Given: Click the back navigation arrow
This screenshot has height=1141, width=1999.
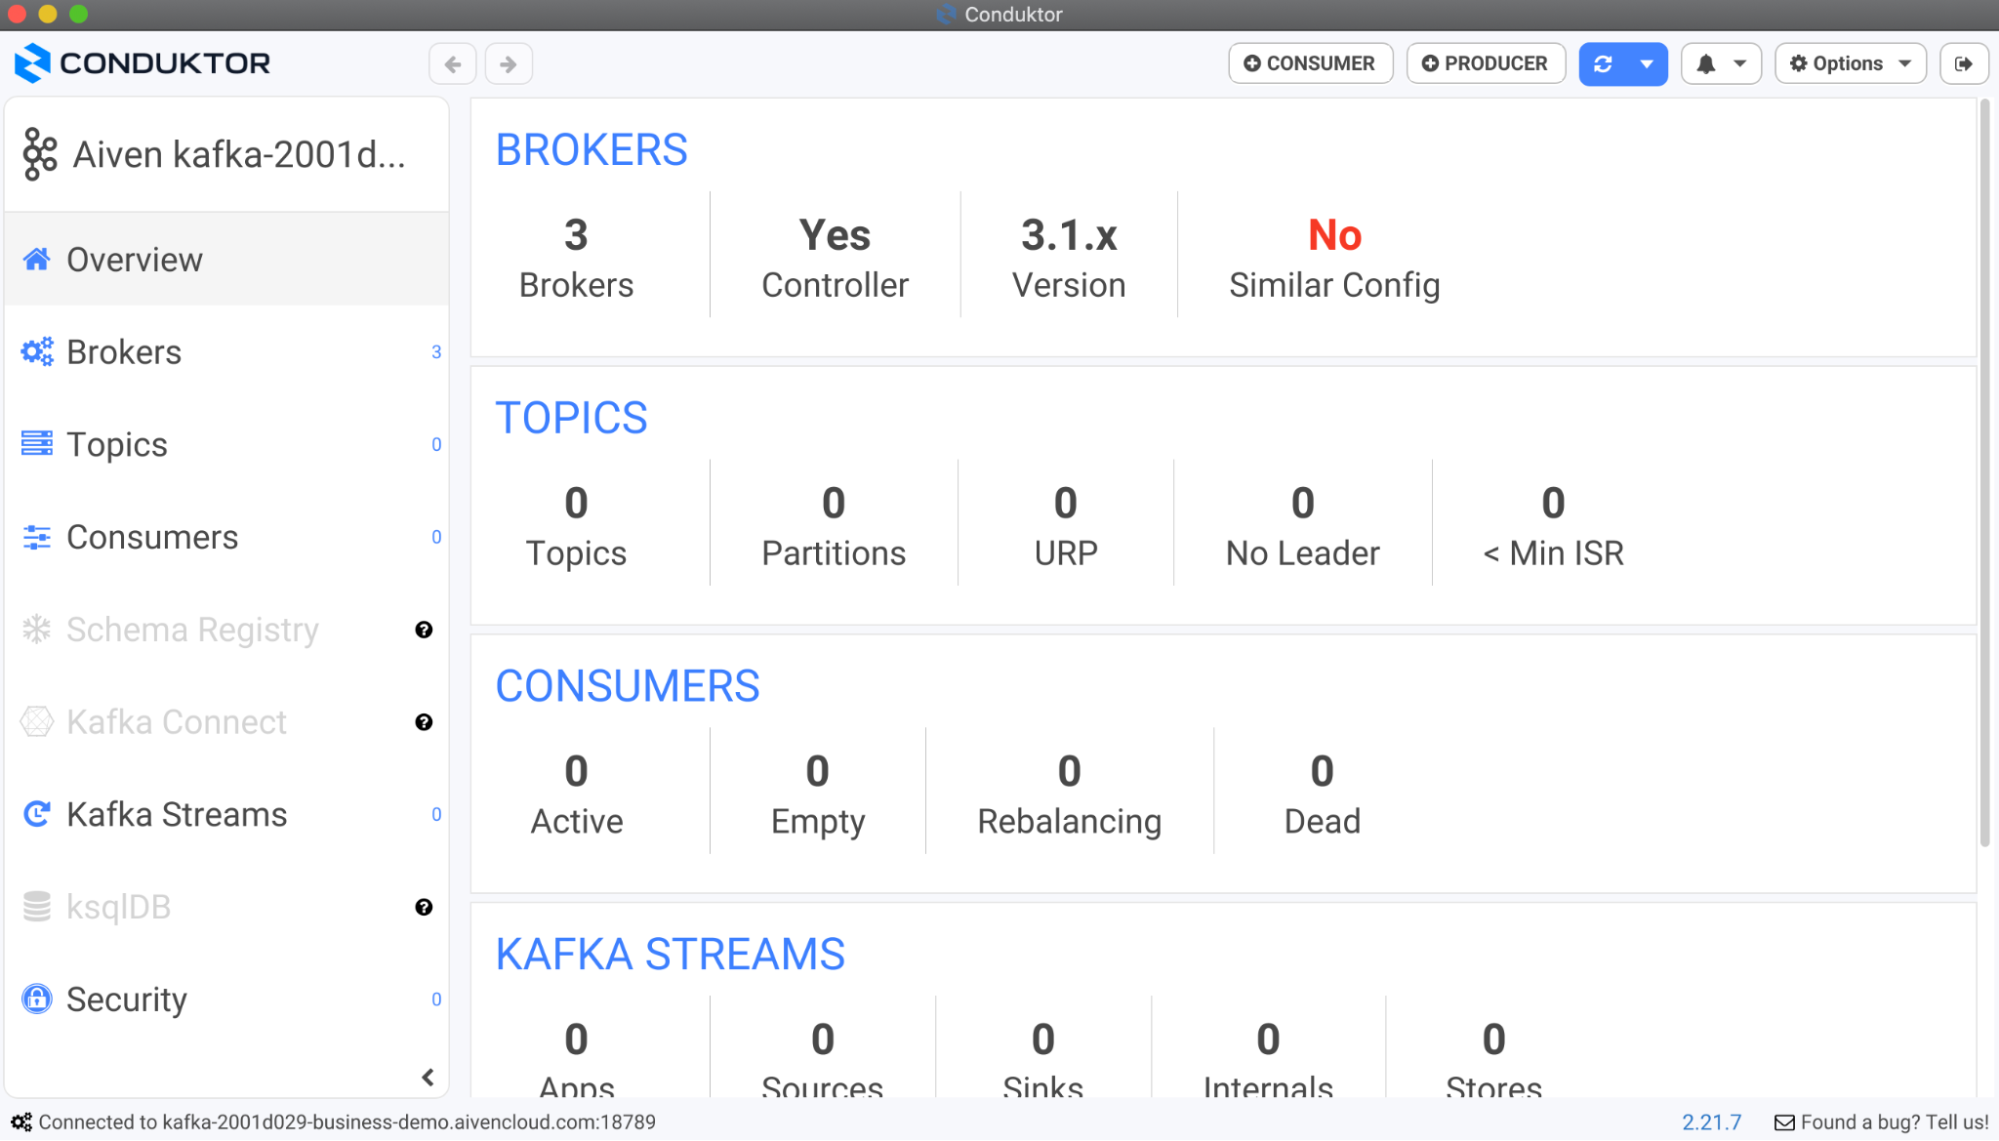Looking at the screenshot, I should (x=453, y=64).
